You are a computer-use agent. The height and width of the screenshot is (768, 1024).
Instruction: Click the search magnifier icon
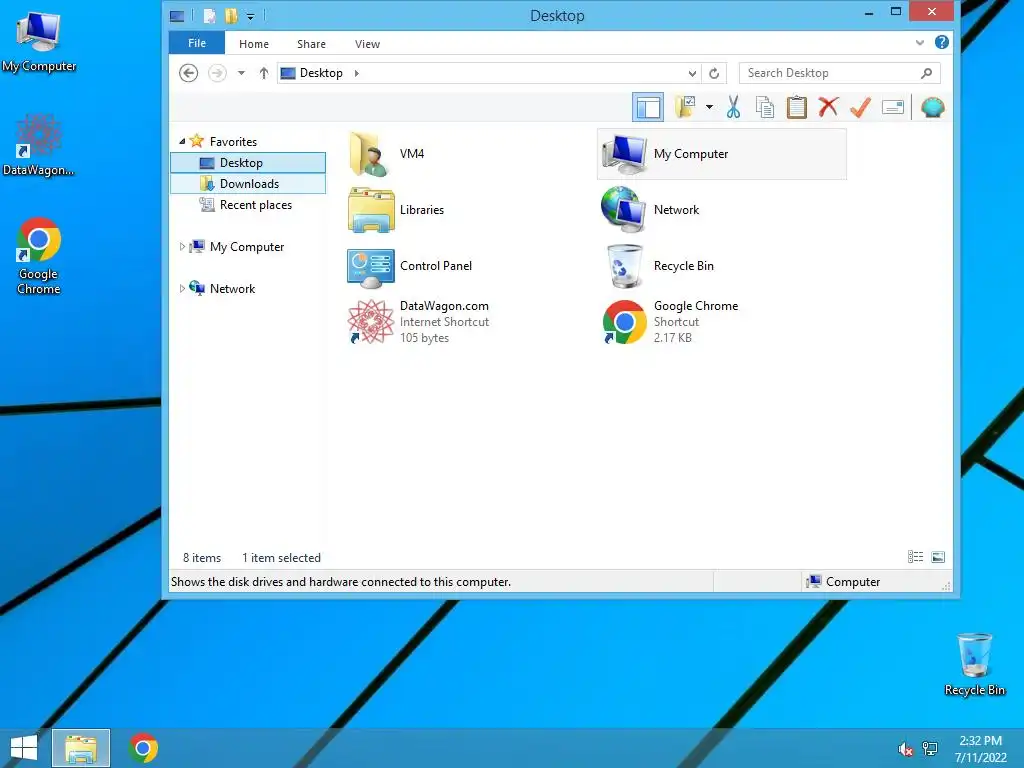pos(926,73)
